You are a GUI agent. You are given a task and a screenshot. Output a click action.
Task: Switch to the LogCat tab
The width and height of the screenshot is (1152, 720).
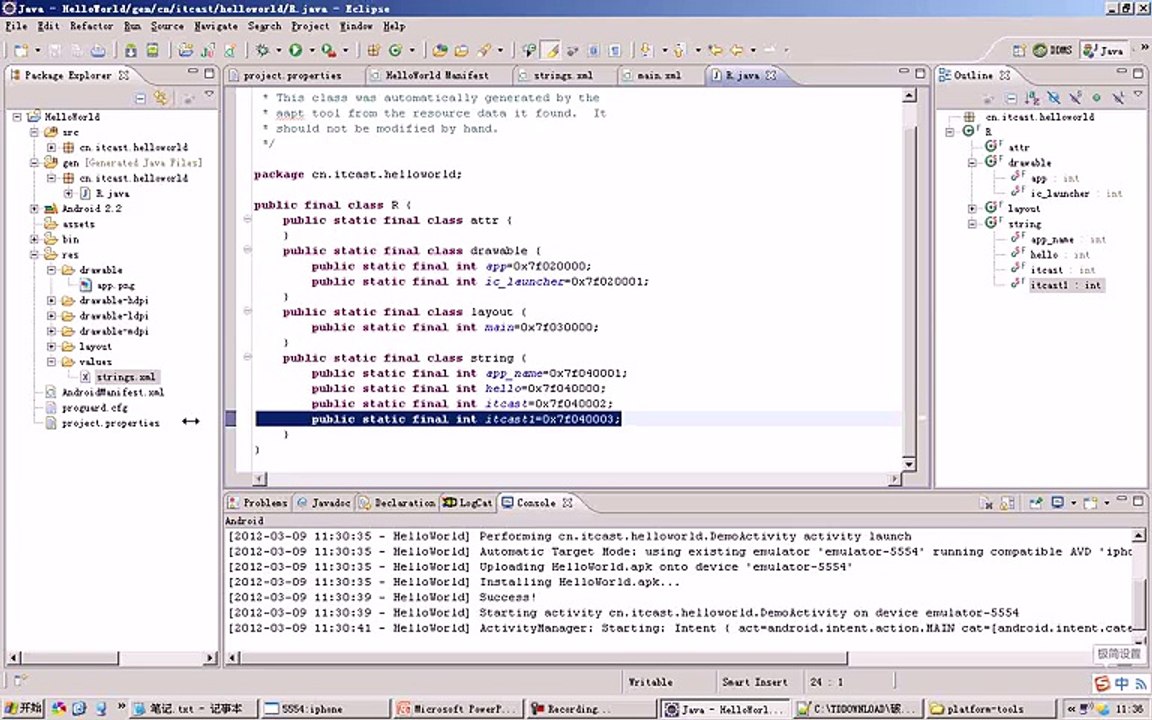[467, 503]
